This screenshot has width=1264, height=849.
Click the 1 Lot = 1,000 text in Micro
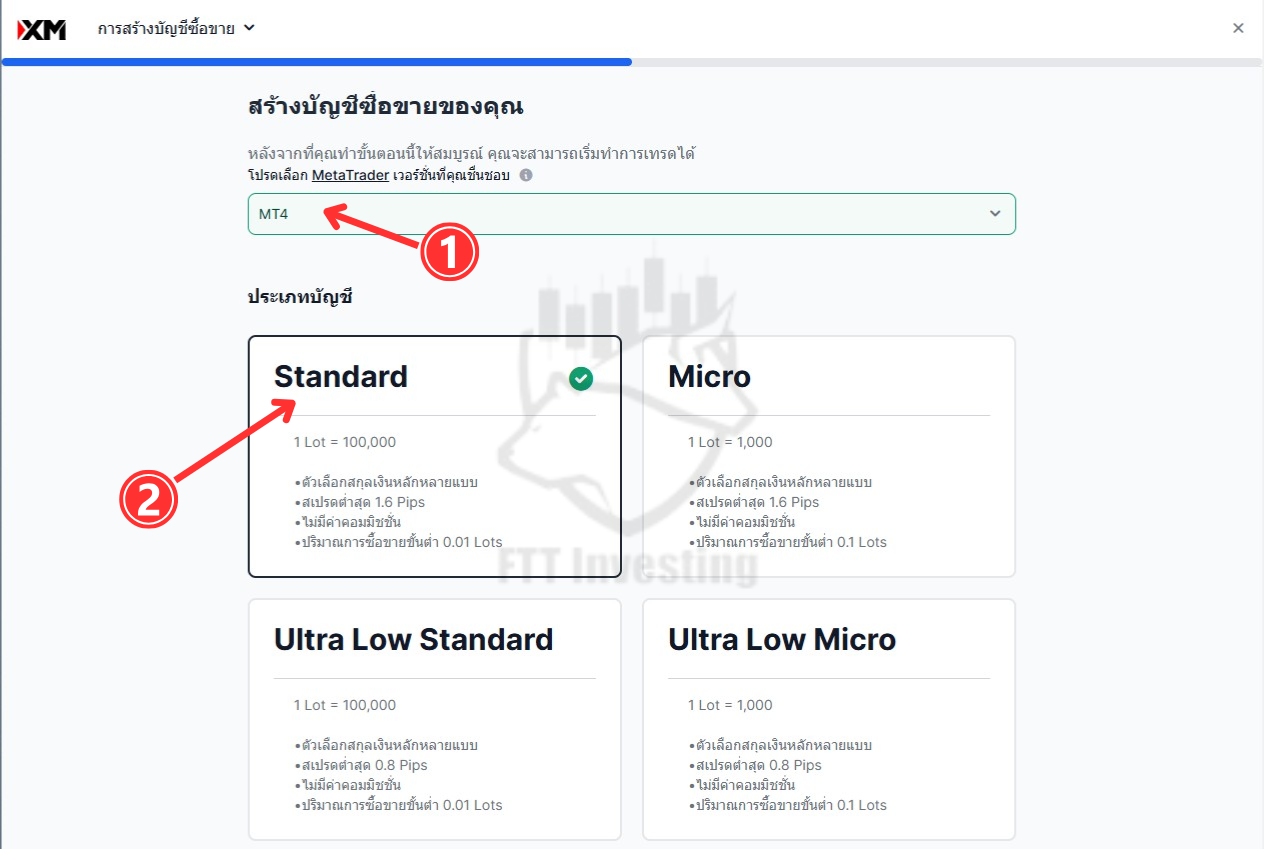[730, 442]
